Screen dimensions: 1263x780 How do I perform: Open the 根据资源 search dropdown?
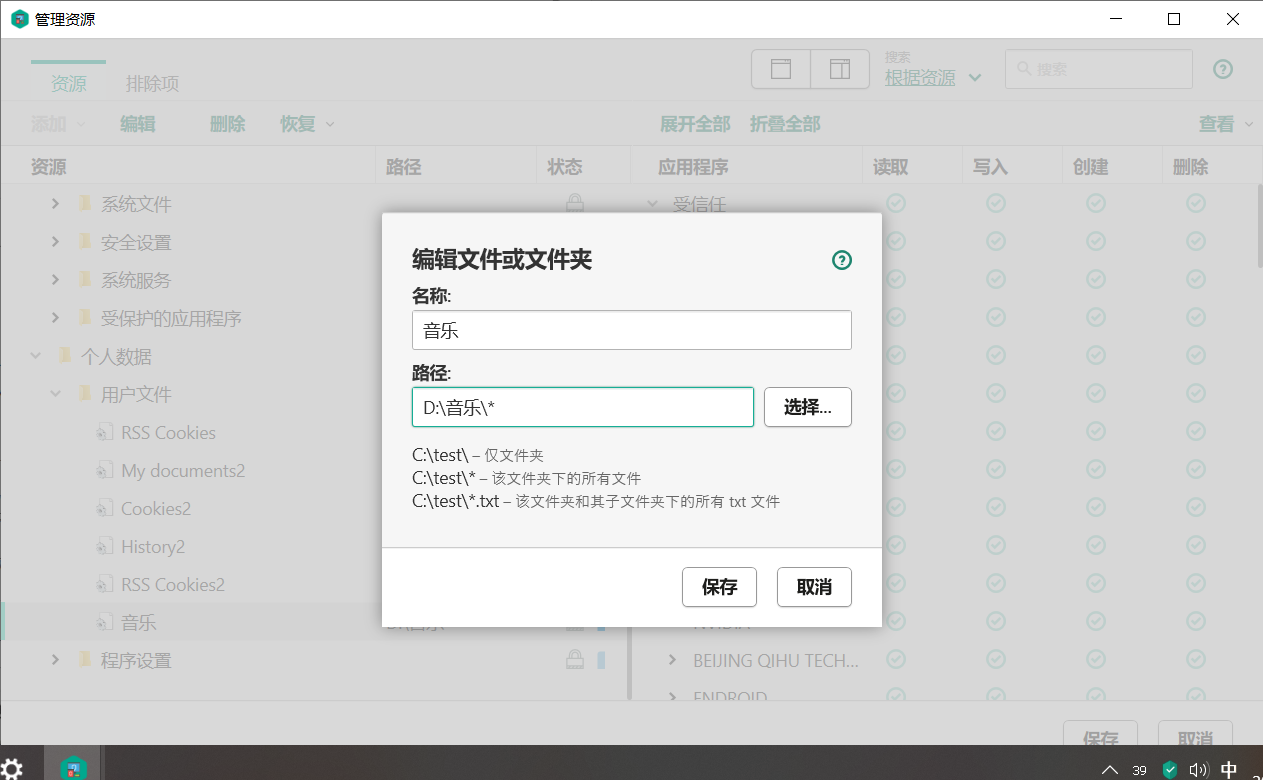coord(933,77)
